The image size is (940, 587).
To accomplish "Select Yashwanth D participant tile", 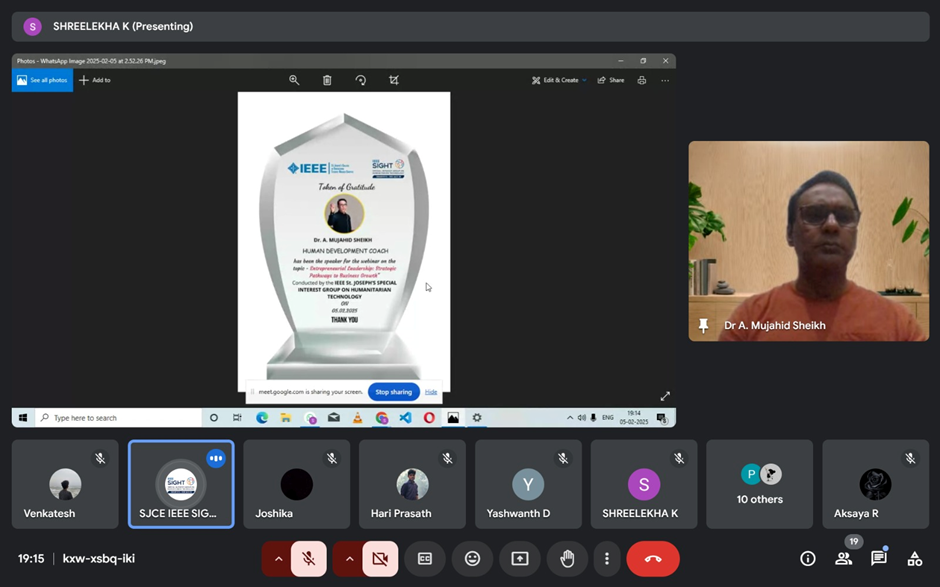I will [x=528, y=484].
